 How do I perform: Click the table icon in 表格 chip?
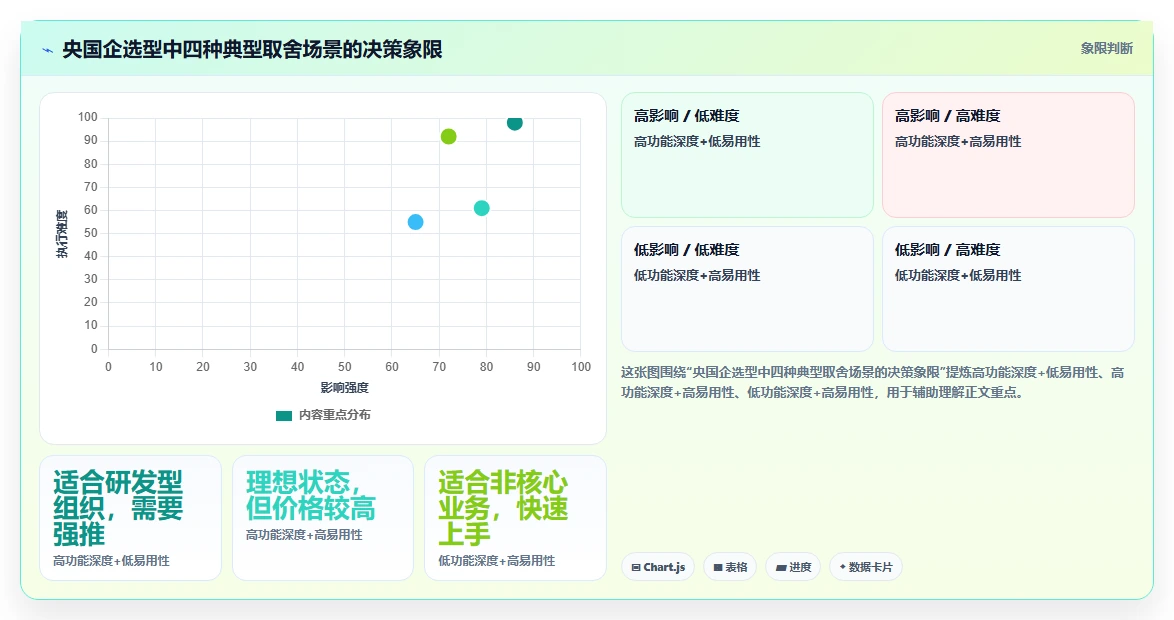718,568
